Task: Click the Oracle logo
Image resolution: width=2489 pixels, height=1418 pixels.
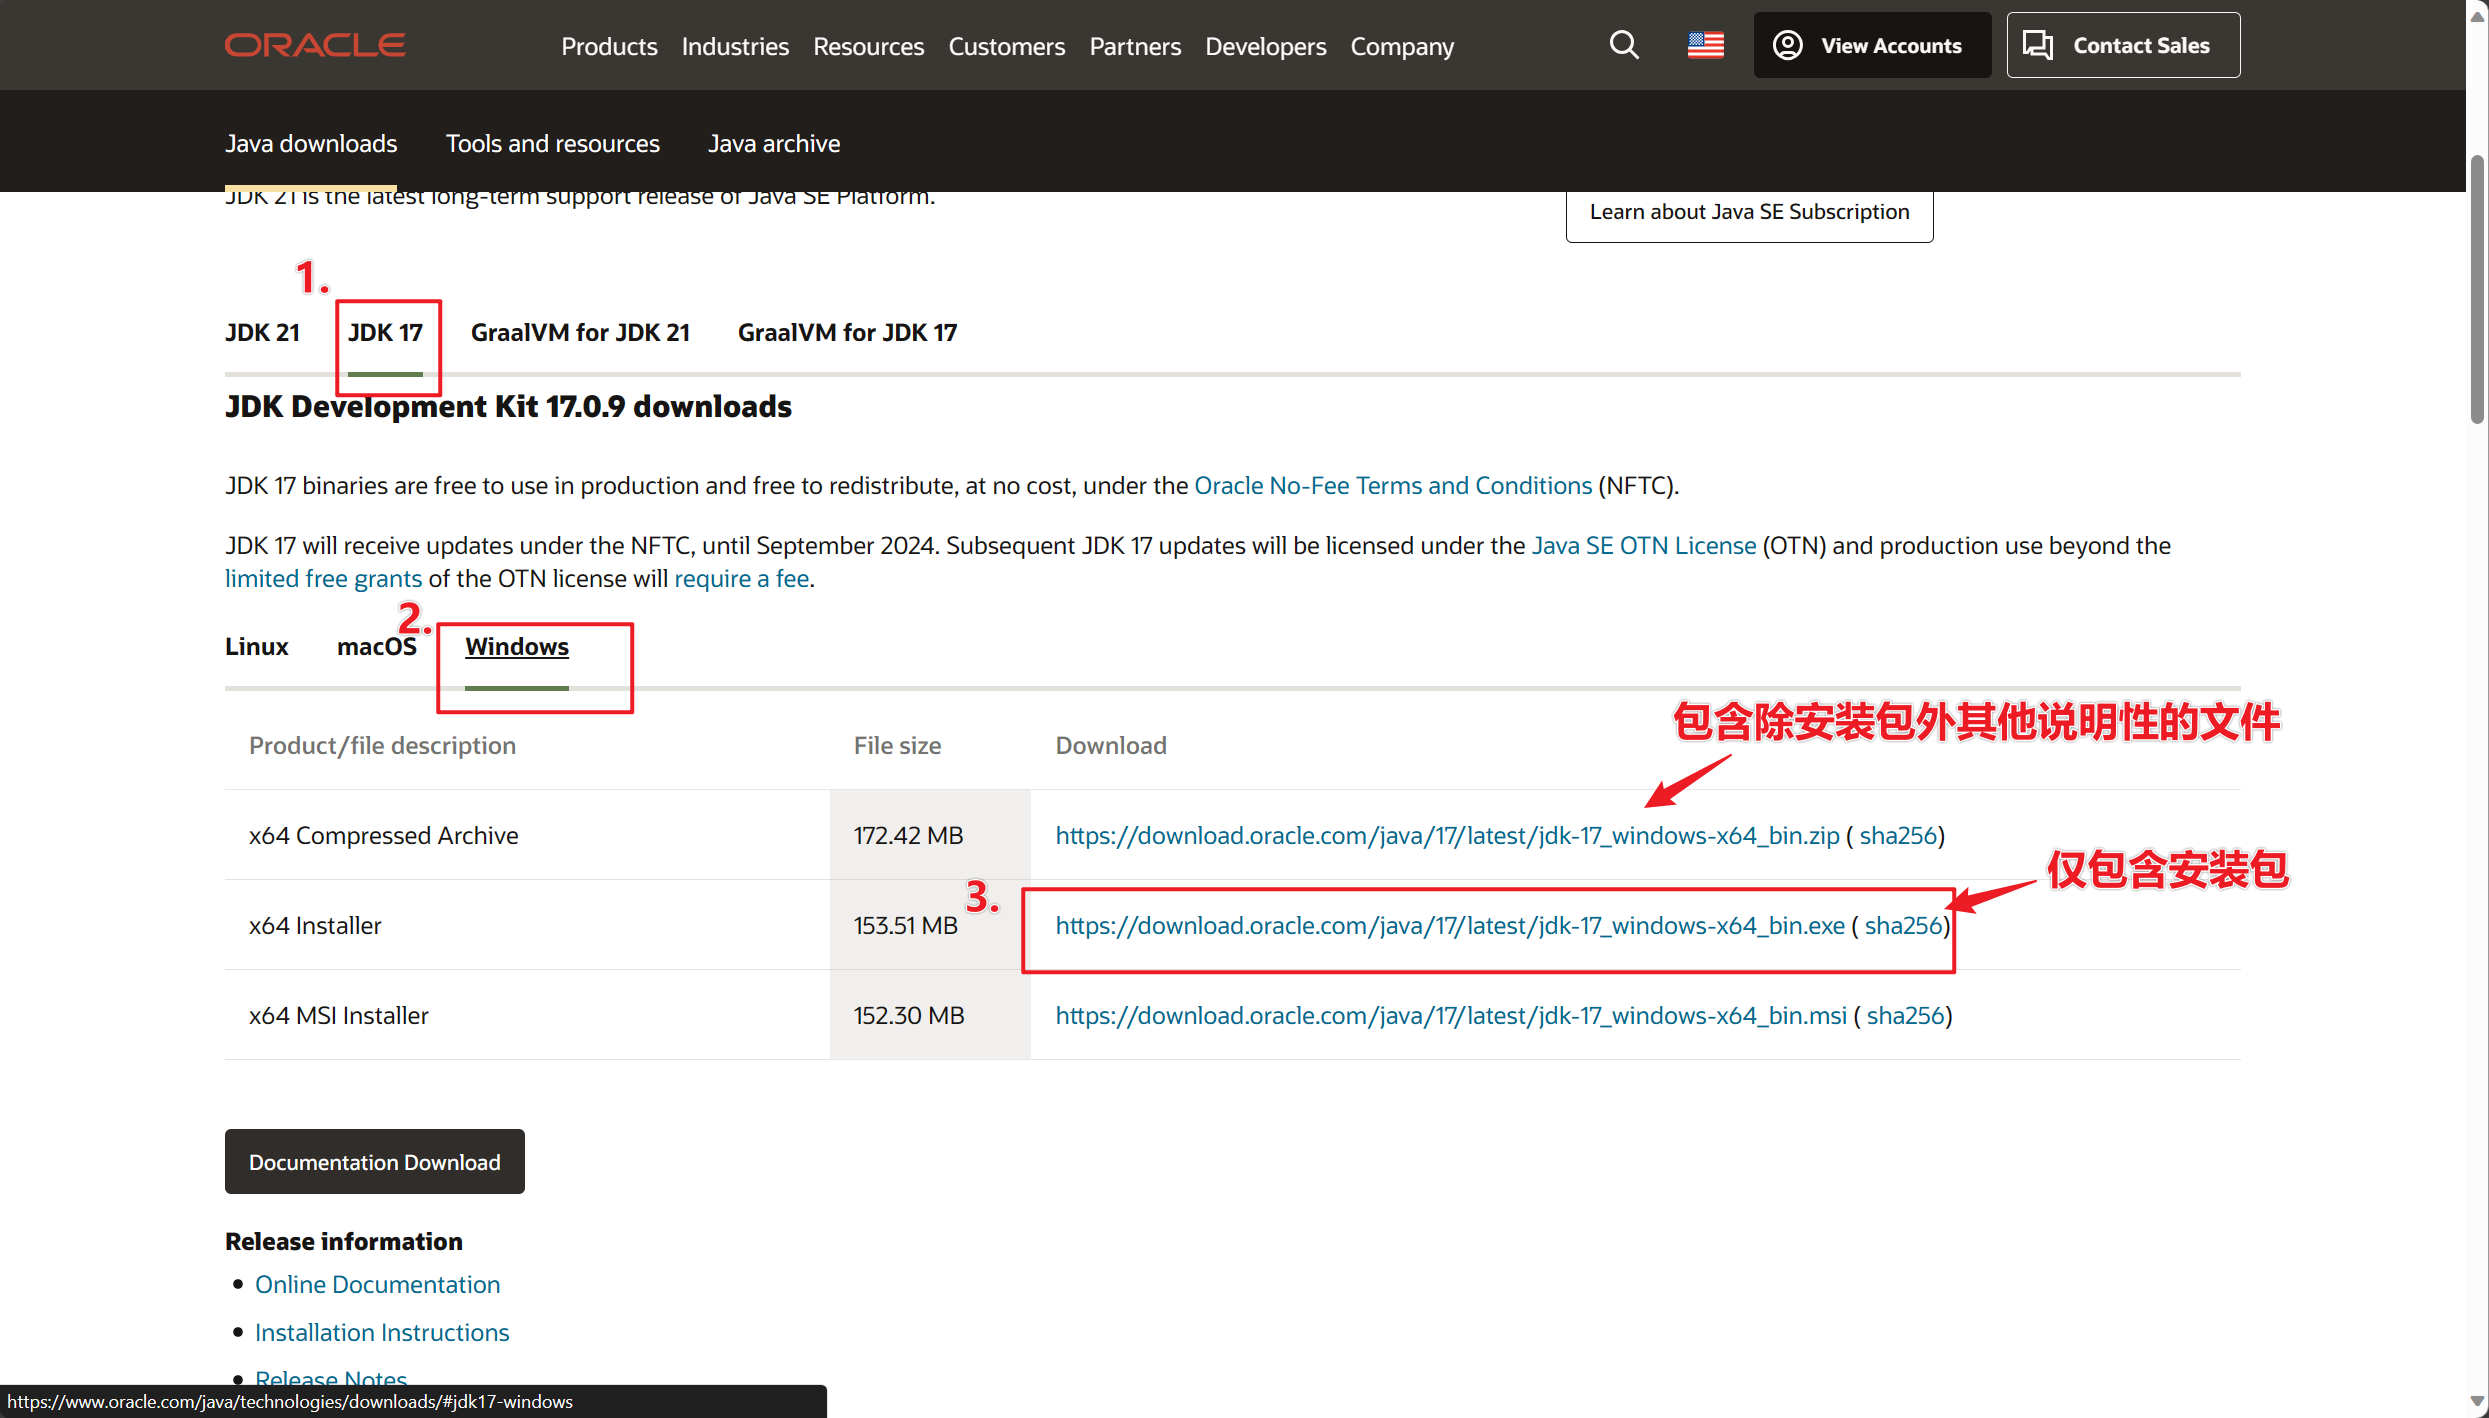Action: pos(314,45)
